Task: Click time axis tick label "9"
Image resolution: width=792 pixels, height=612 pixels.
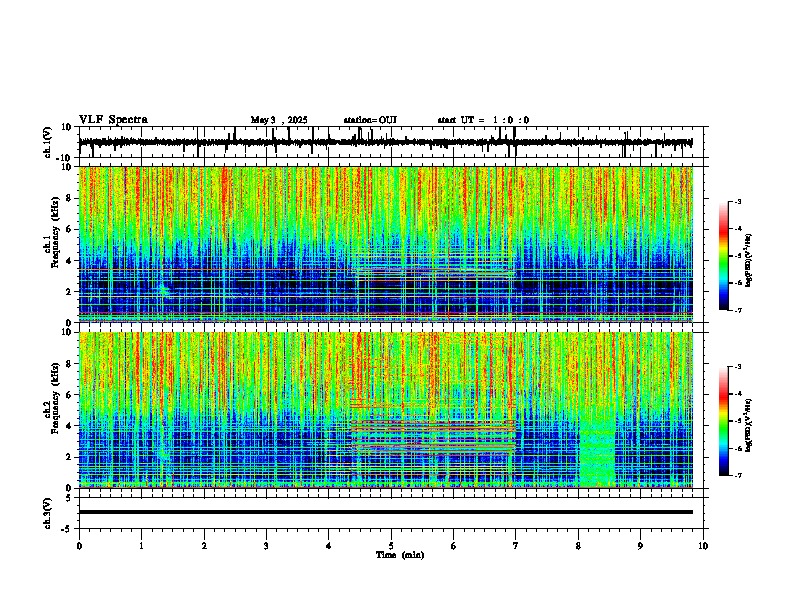Action: [x=640, y=546]
